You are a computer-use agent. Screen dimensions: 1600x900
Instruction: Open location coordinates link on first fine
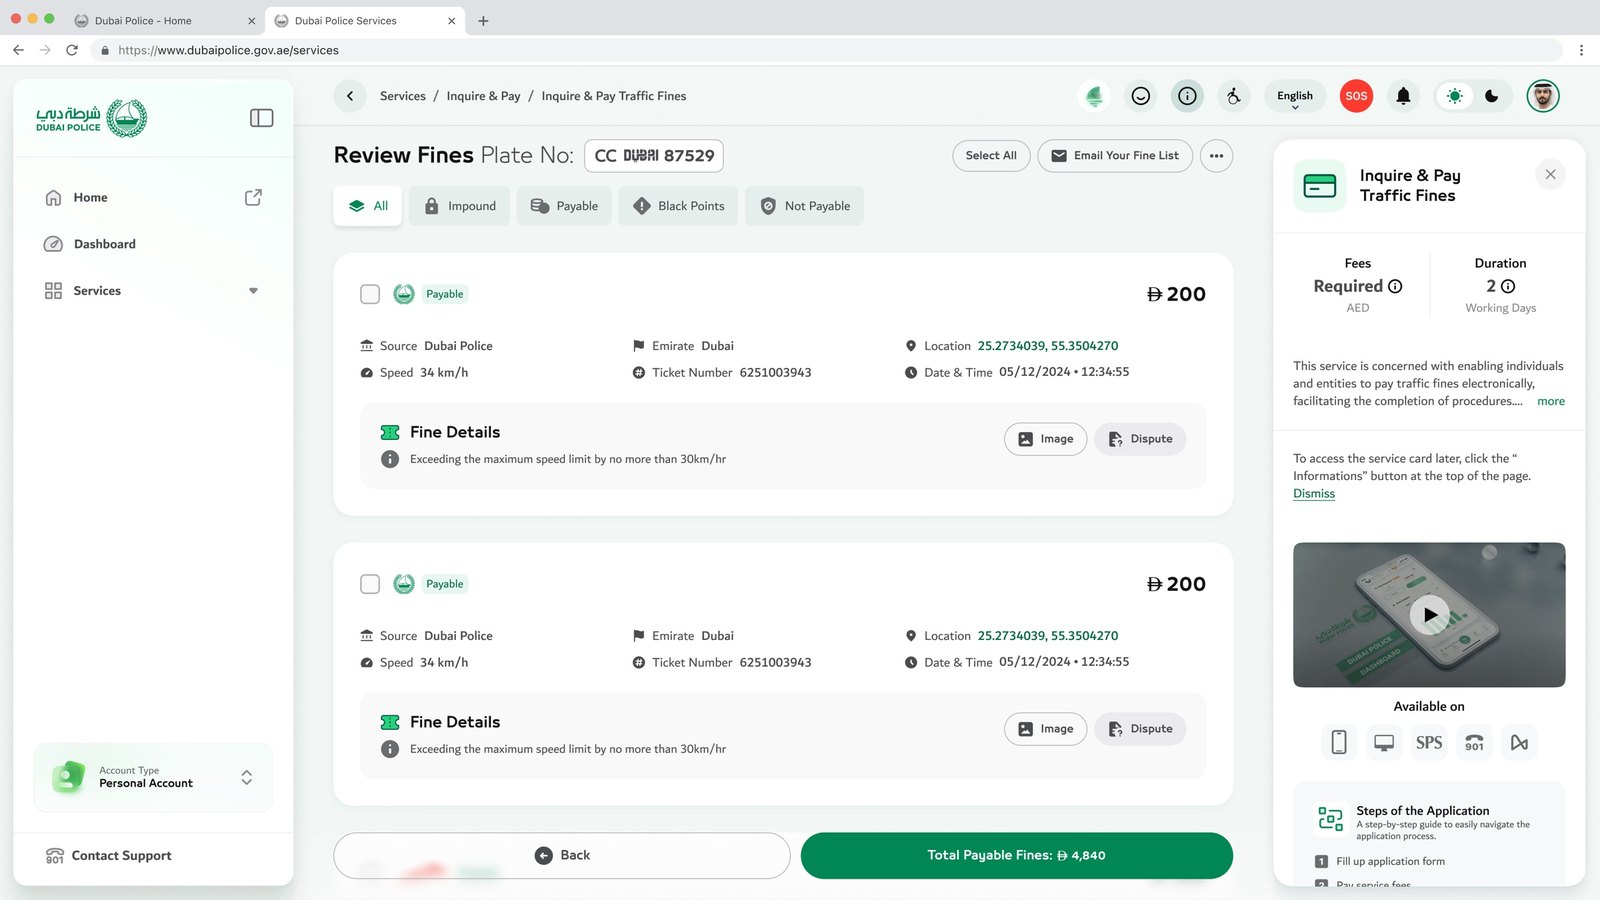tap(1048, 346)
